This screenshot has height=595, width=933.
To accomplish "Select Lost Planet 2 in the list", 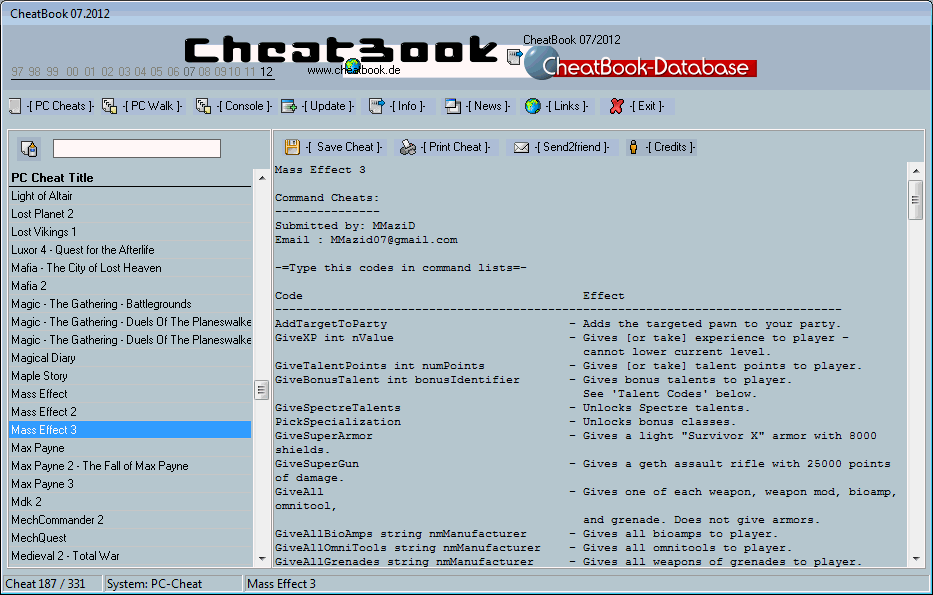I will (x=130, y=214).
